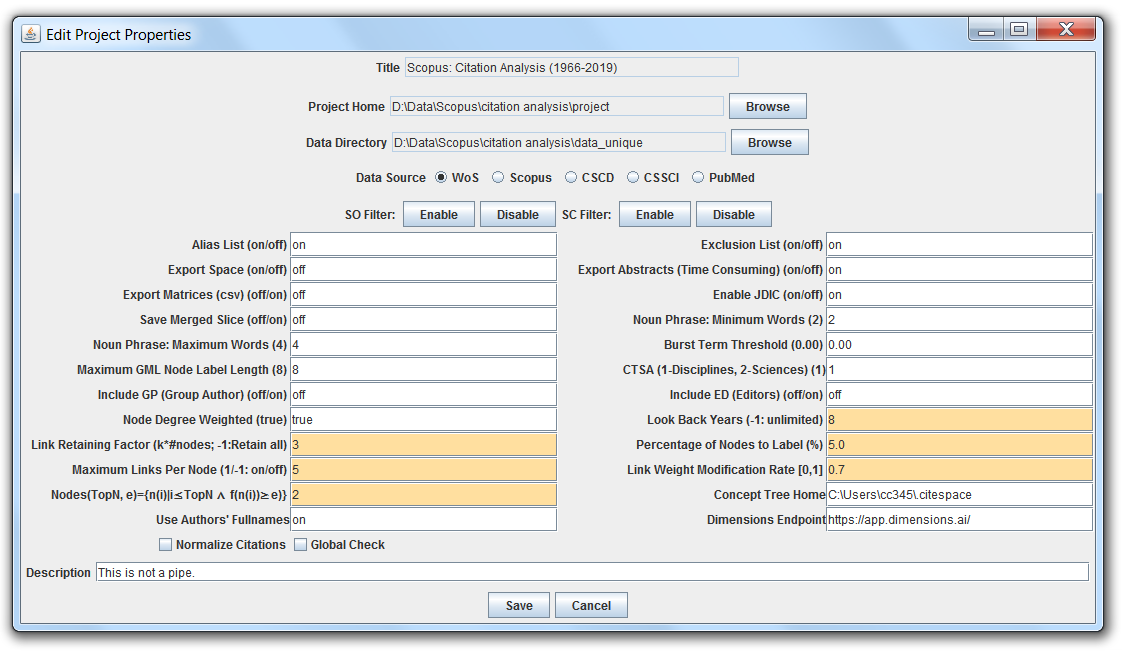Edit Maximum GML Node Label Length field
This screenshot has width=1126, height=656.
coord(424,370)
